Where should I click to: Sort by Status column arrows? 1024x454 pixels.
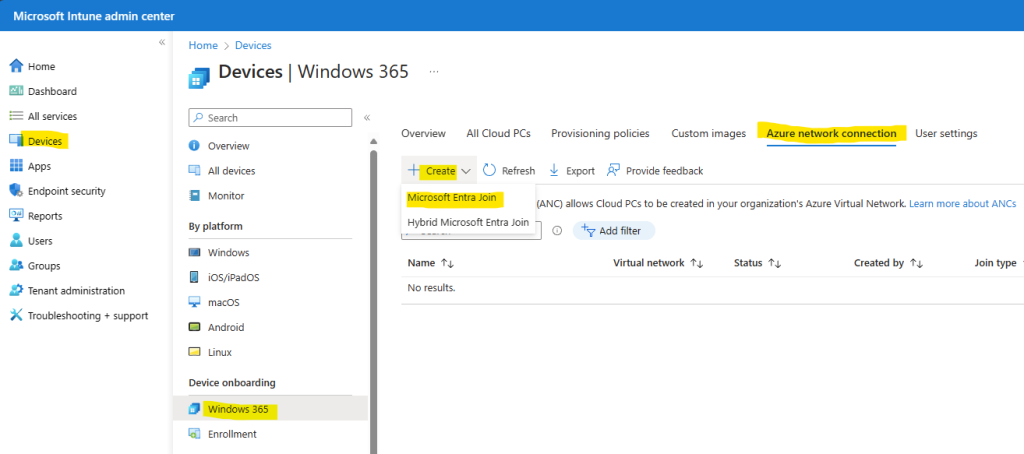[775, 263]
